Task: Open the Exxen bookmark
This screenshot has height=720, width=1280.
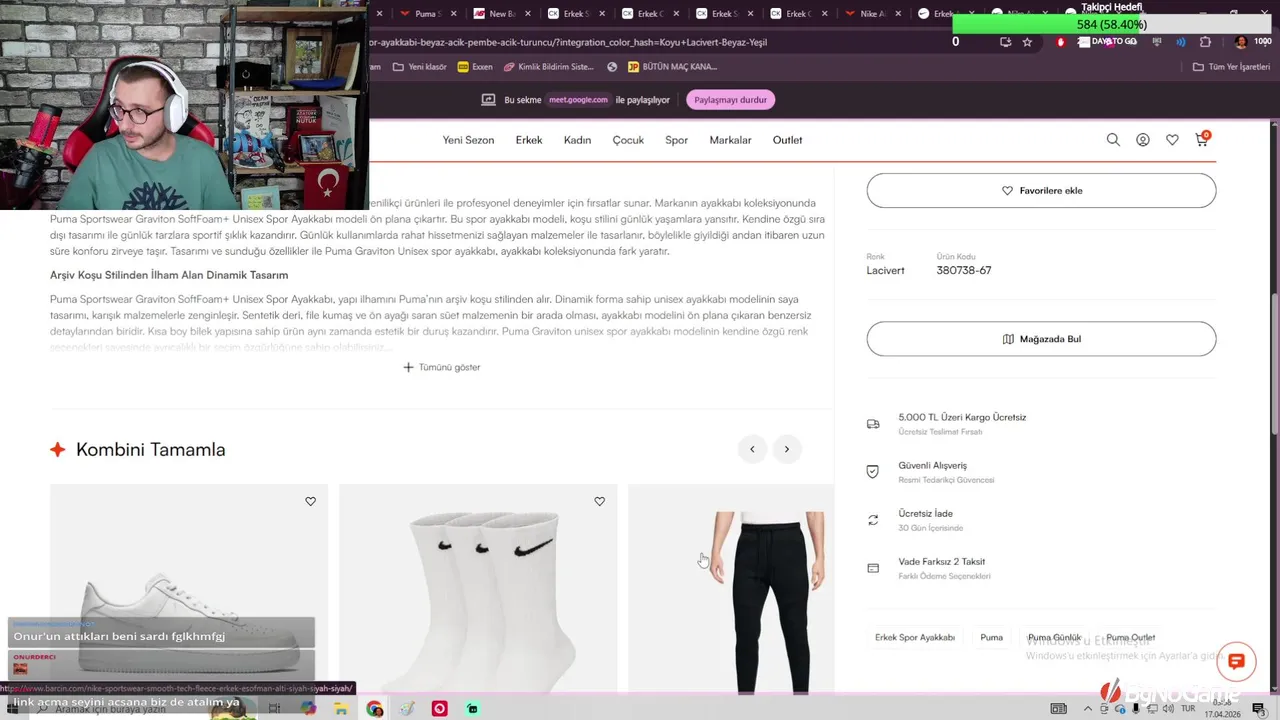Action: pos(475,67)
